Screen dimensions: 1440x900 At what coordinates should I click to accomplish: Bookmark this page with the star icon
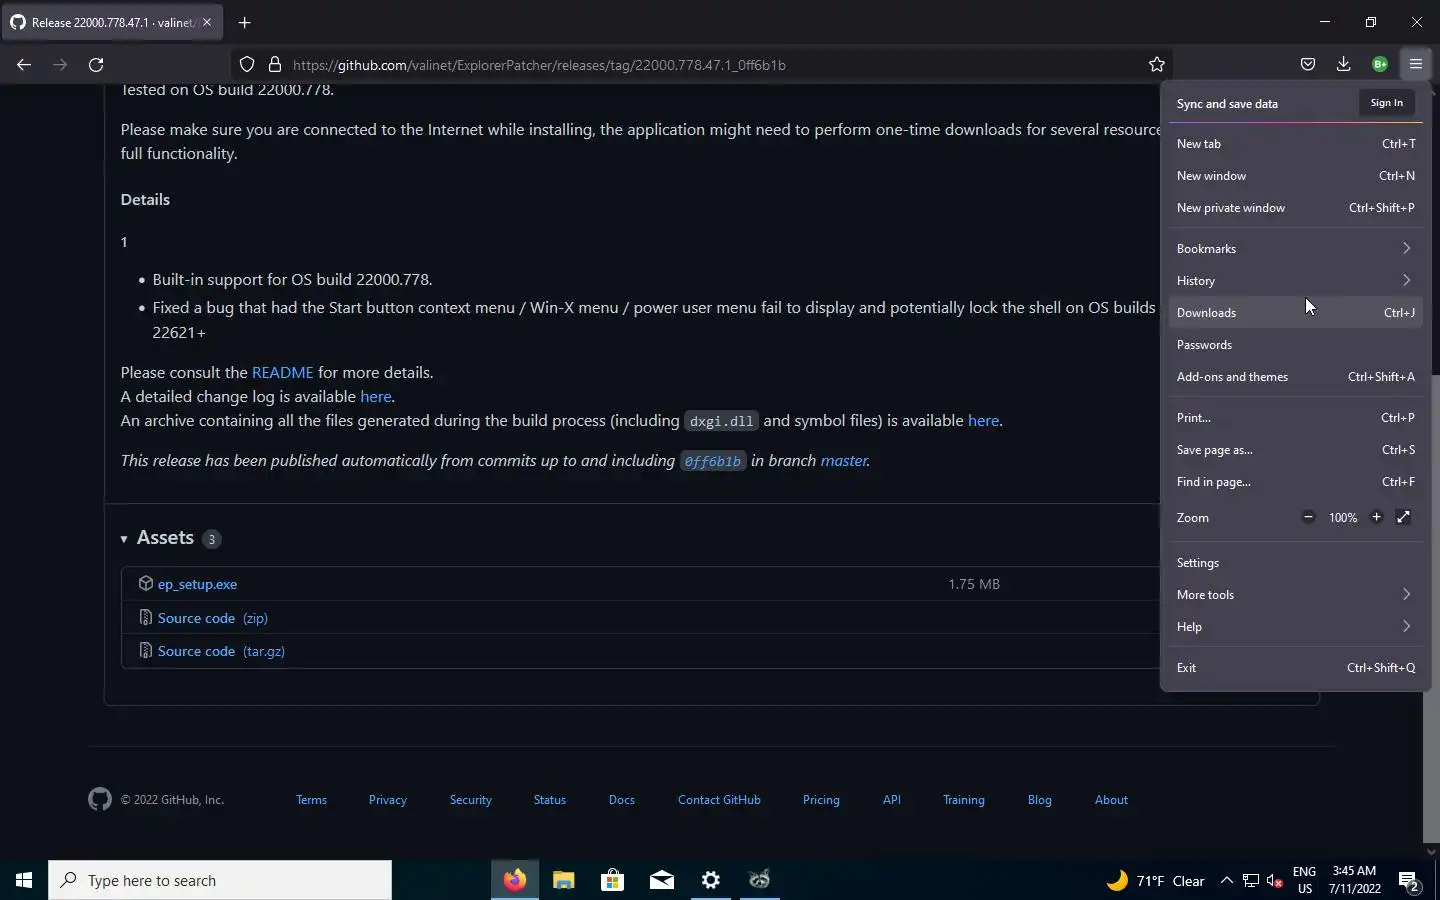1157,65
